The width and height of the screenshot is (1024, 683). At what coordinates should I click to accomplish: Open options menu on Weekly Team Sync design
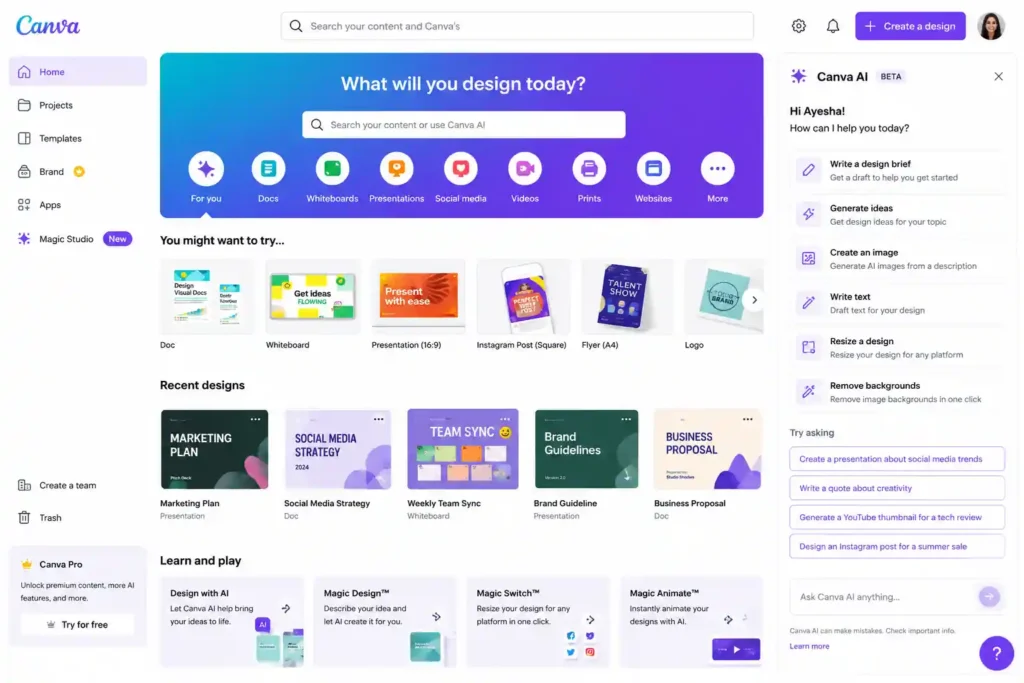tap(505, 419)
